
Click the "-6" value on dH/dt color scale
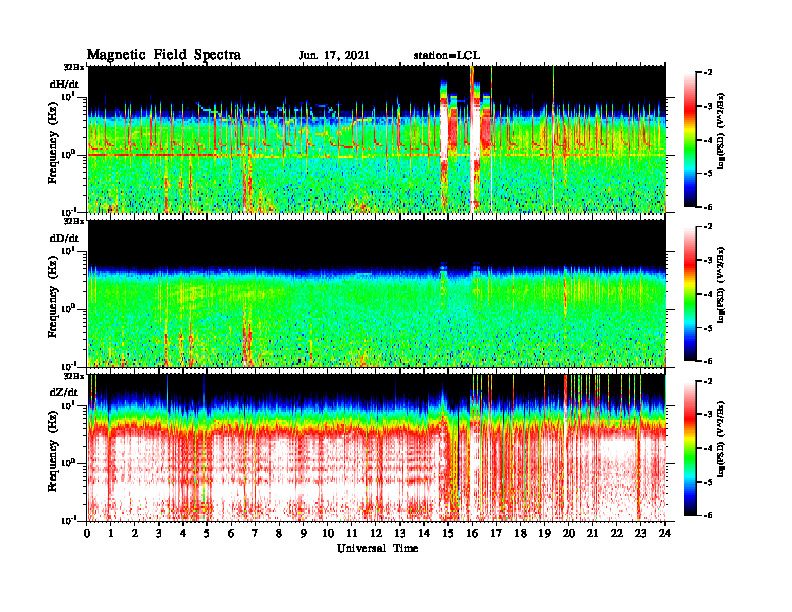(707, 207)
